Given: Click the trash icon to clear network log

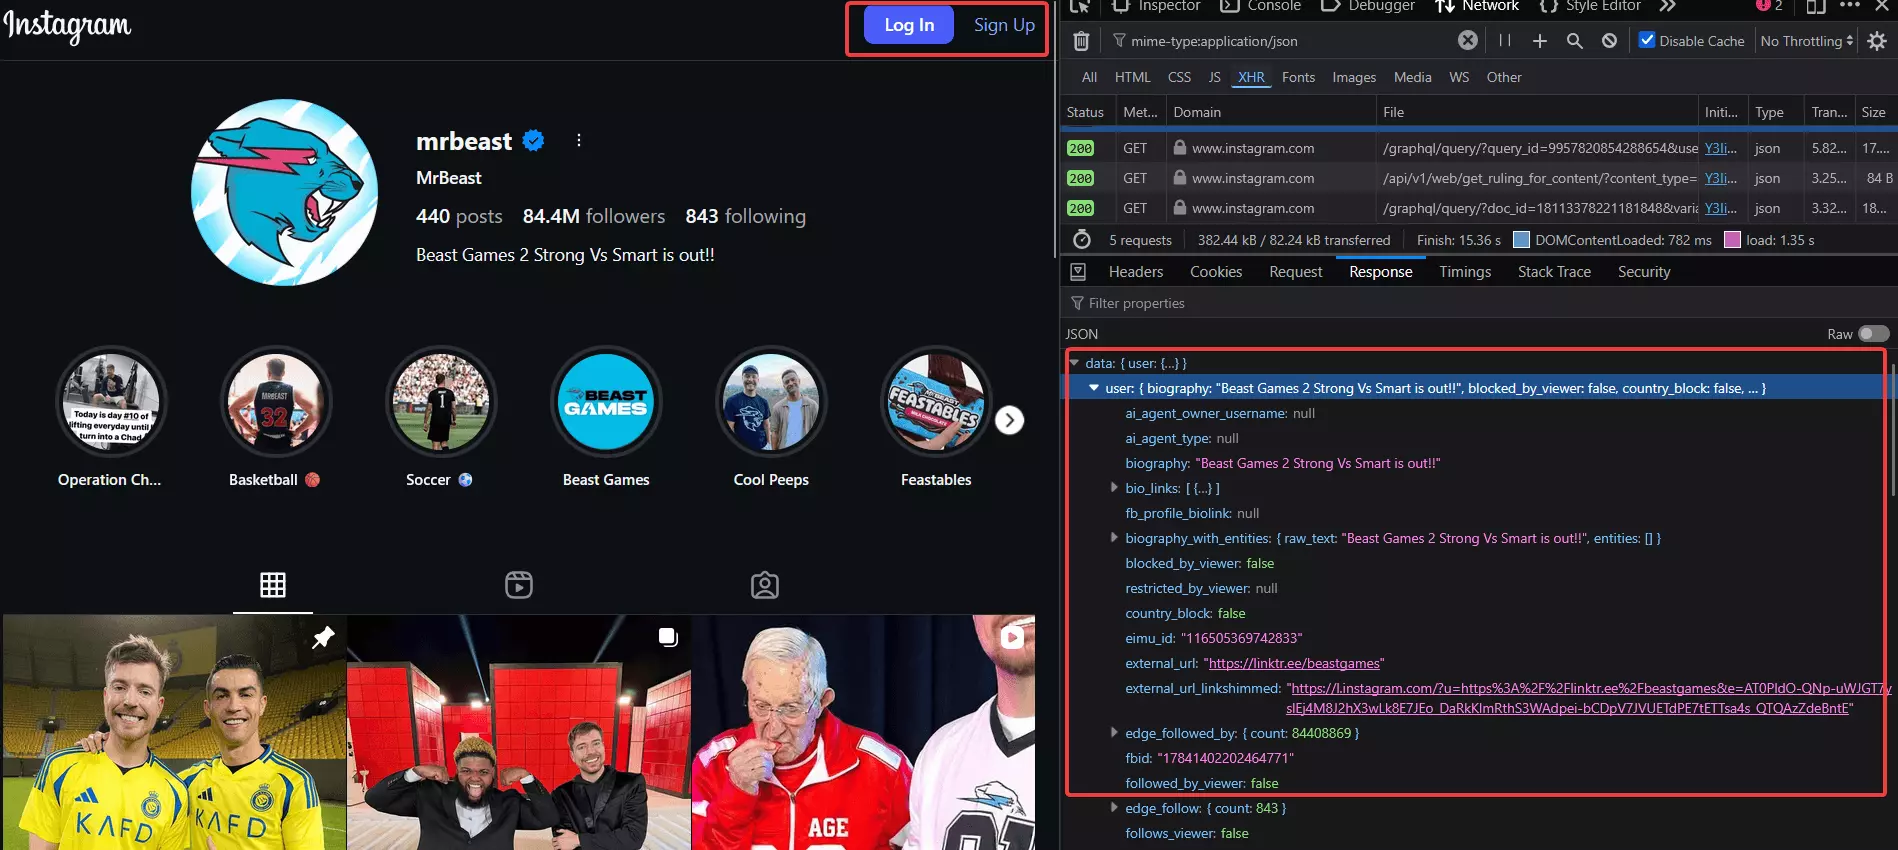Looking at the screenshot, I should (1081, 41).
